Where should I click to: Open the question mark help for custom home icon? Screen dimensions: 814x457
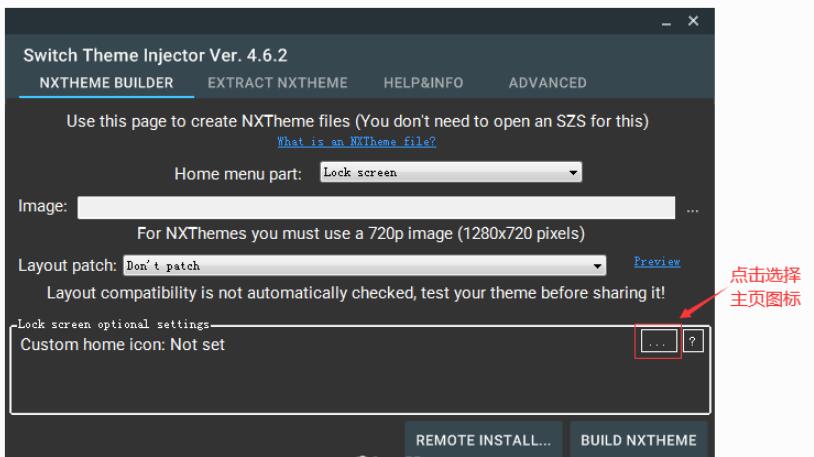(x=693, y=341)
